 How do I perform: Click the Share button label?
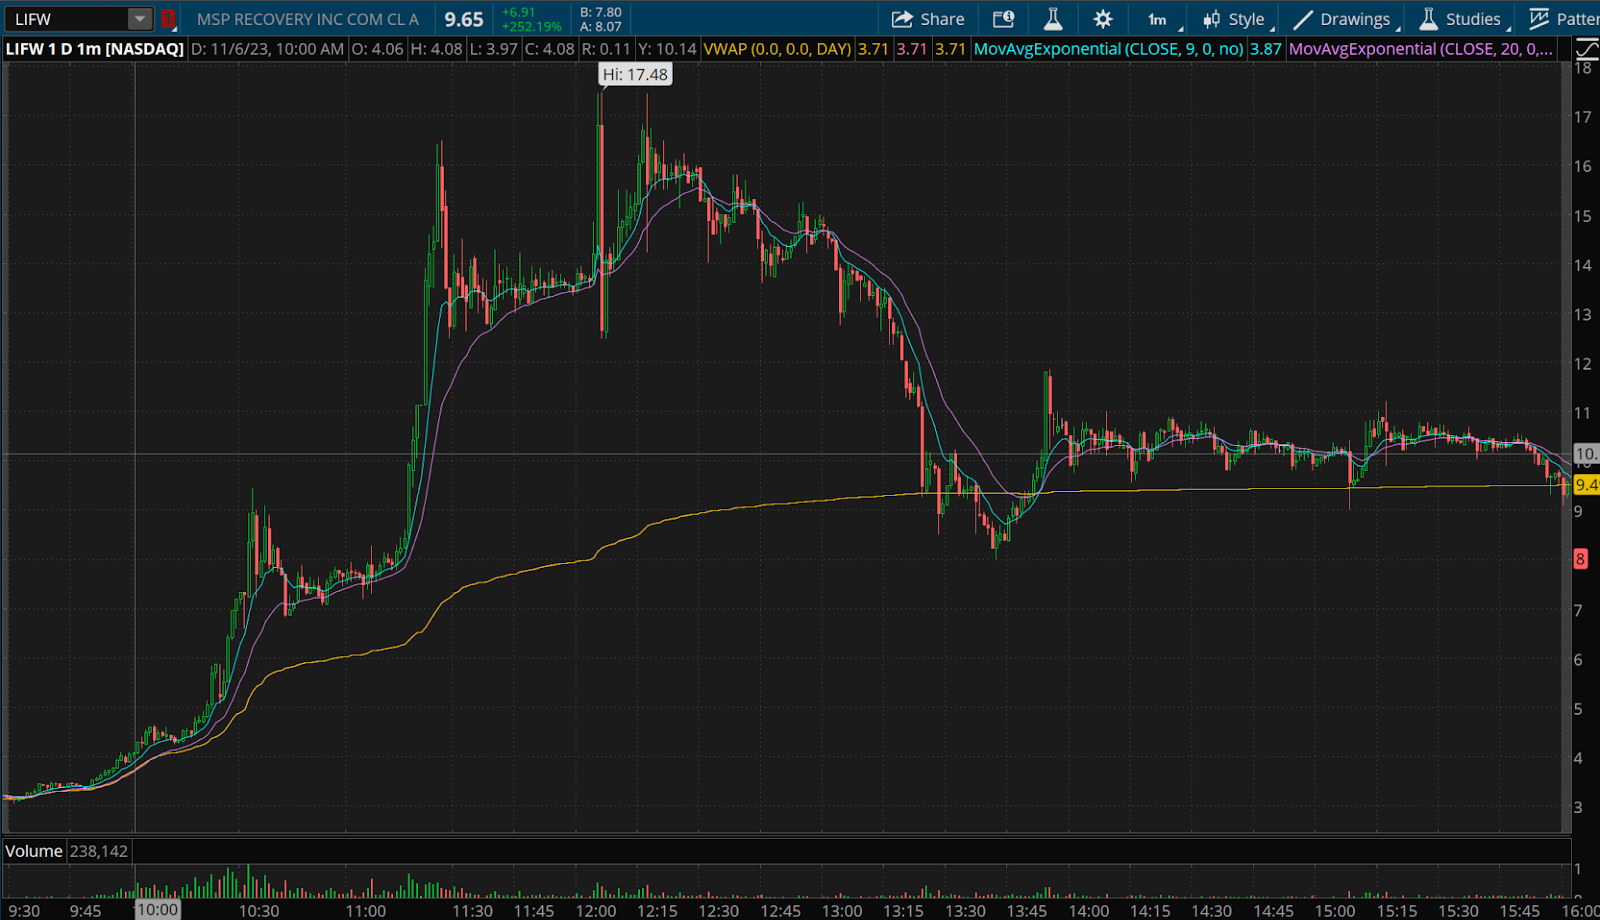click(942, 19)
